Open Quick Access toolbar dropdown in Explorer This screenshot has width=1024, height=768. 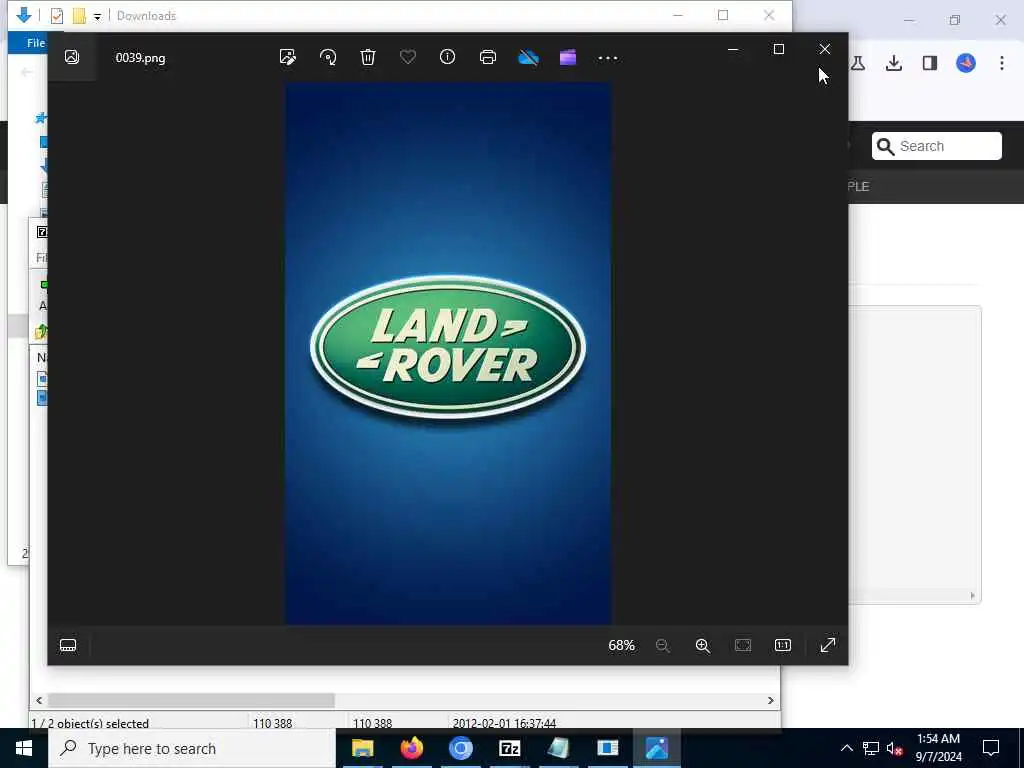pos(97,16)
